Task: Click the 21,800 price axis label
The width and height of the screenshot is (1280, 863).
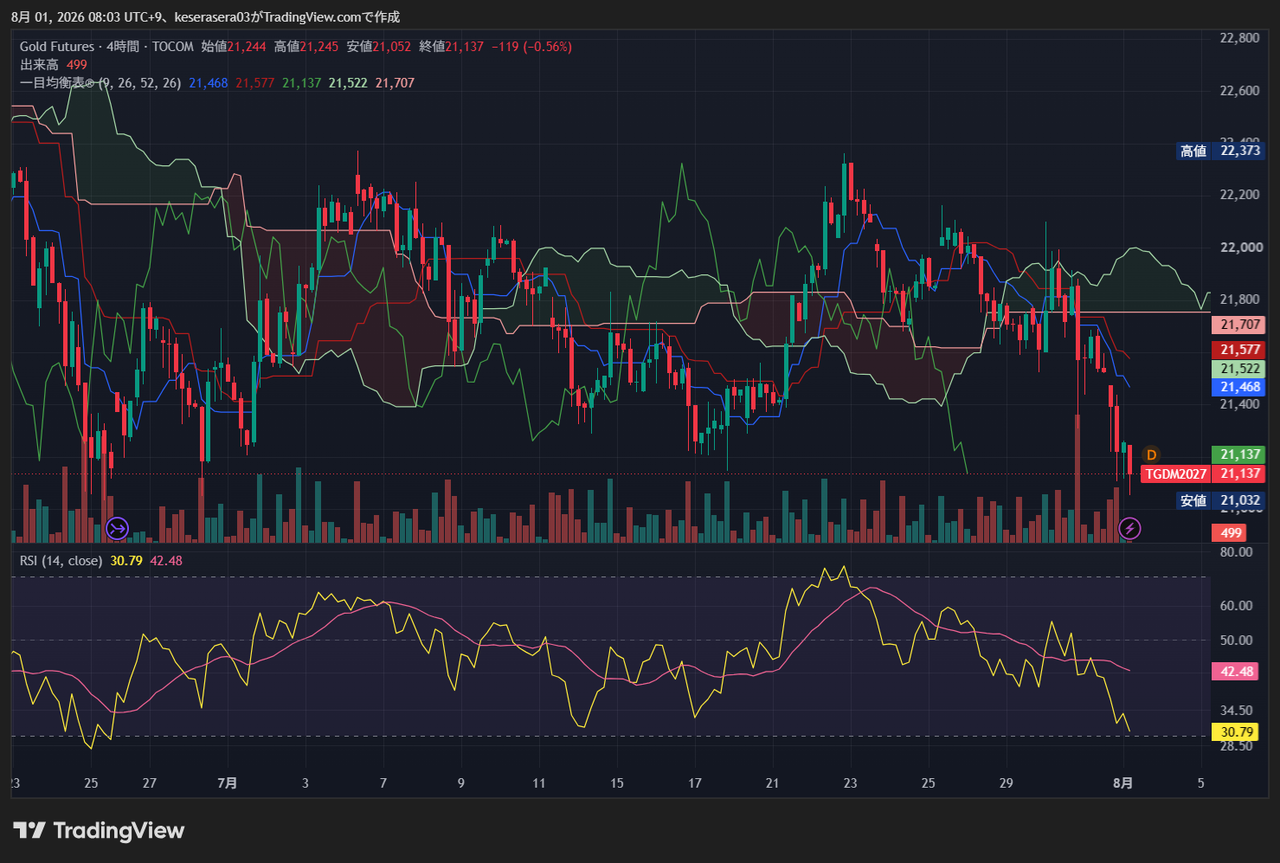Action: pos(1240,299)
